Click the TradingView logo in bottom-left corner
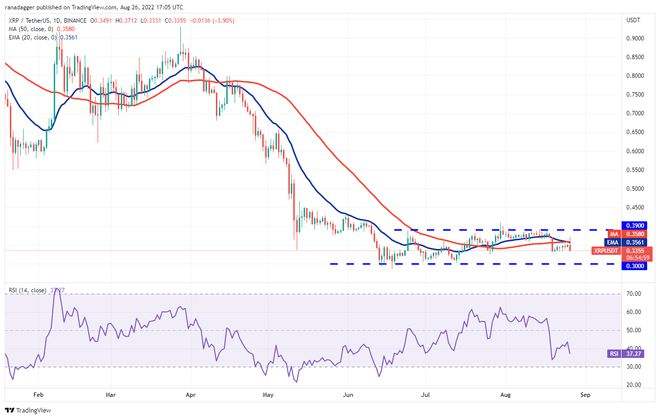Viewport: 660px width, 419px height. click(x=28, y=410)
